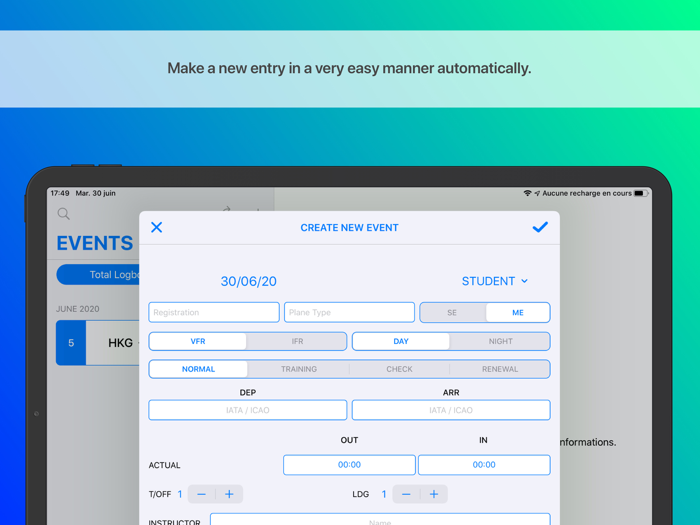This screenshot has height=525, width=700.
Task: Select ME engine type
Action: coord(517,312)
